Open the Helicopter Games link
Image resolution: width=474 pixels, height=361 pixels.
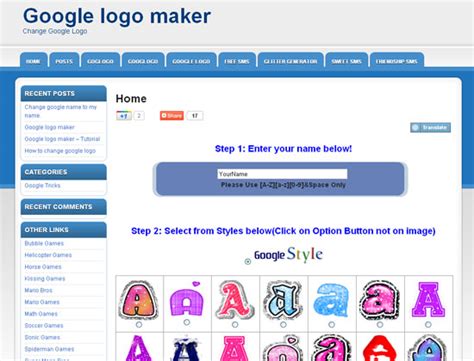coord(48,255)
